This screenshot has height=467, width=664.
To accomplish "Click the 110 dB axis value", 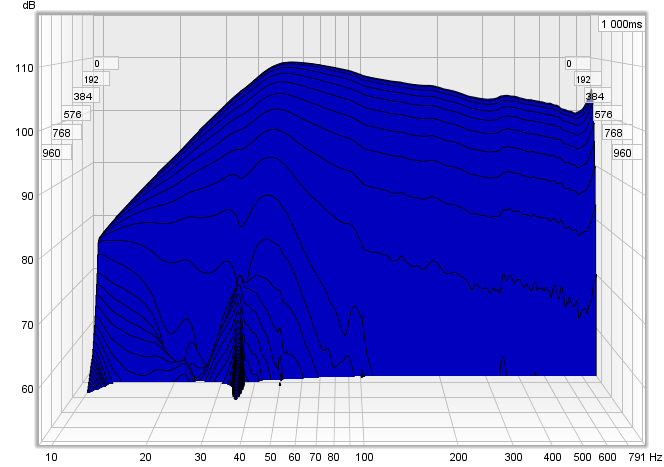I will click(23, 68).
